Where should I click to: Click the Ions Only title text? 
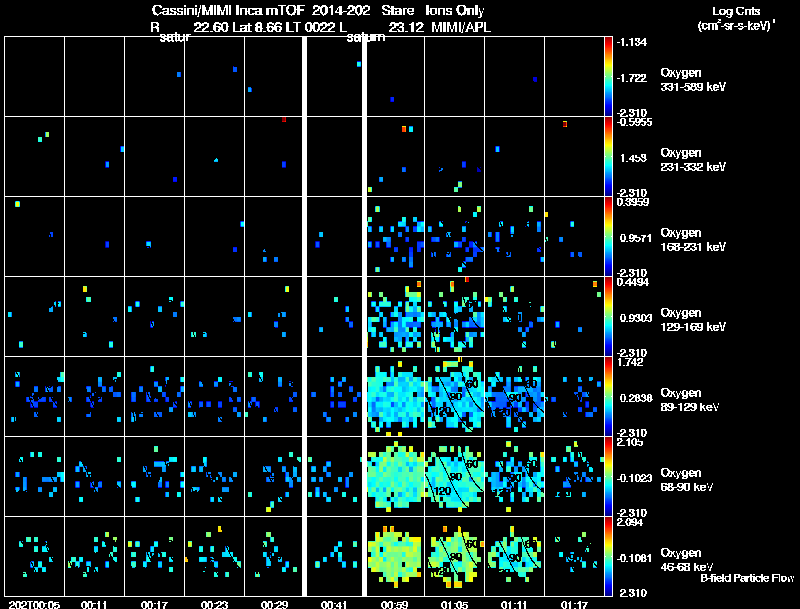pos(455,11)
